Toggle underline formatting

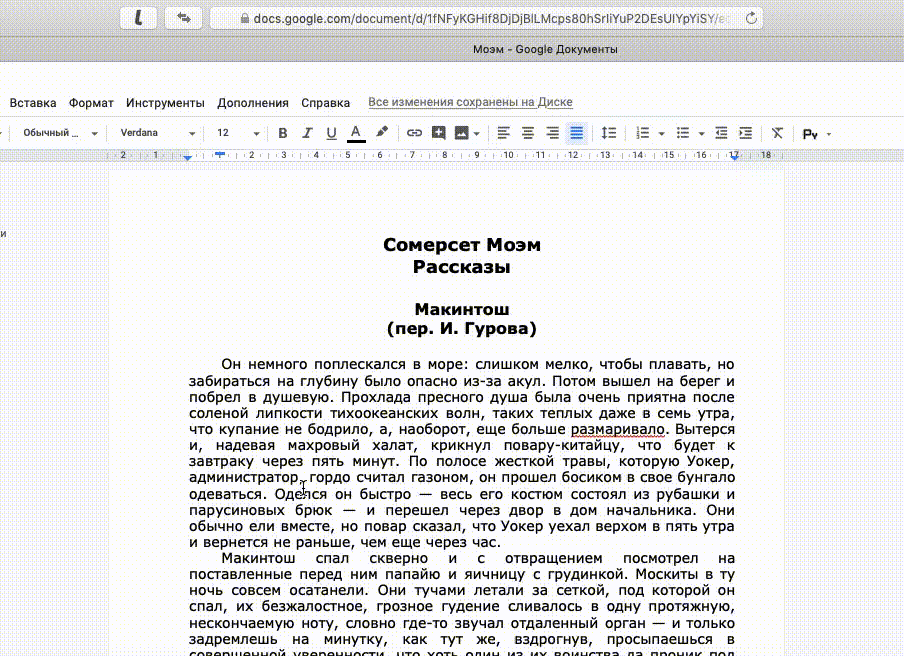[x=332, y=133]
